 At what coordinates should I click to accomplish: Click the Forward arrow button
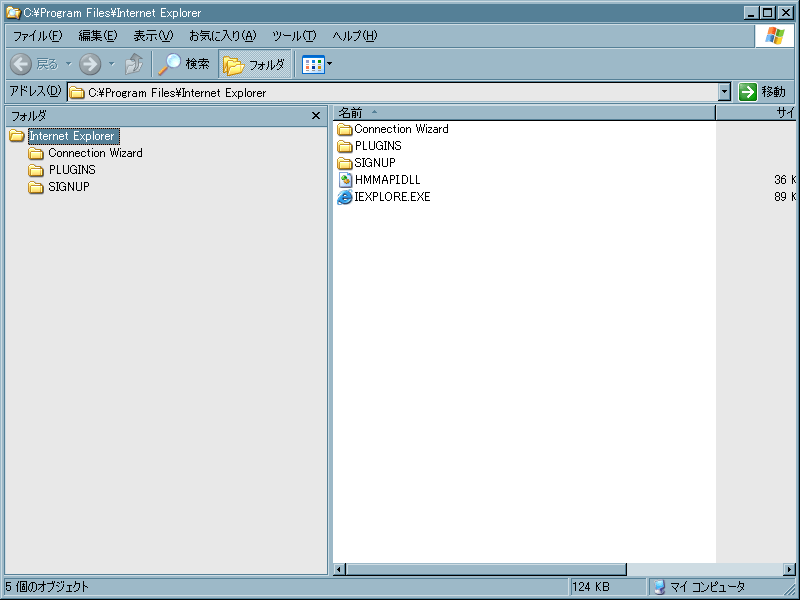point(90,64)
